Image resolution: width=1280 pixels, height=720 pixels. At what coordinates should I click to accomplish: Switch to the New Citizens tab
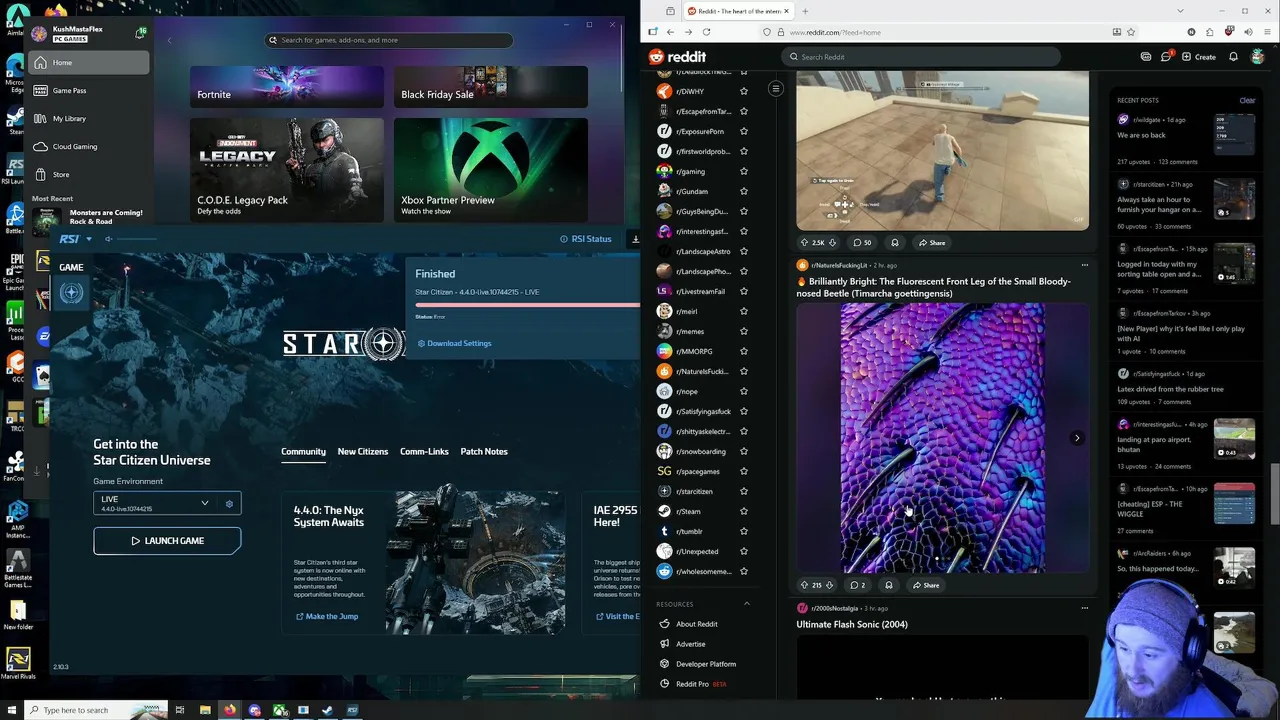(363, 452)
